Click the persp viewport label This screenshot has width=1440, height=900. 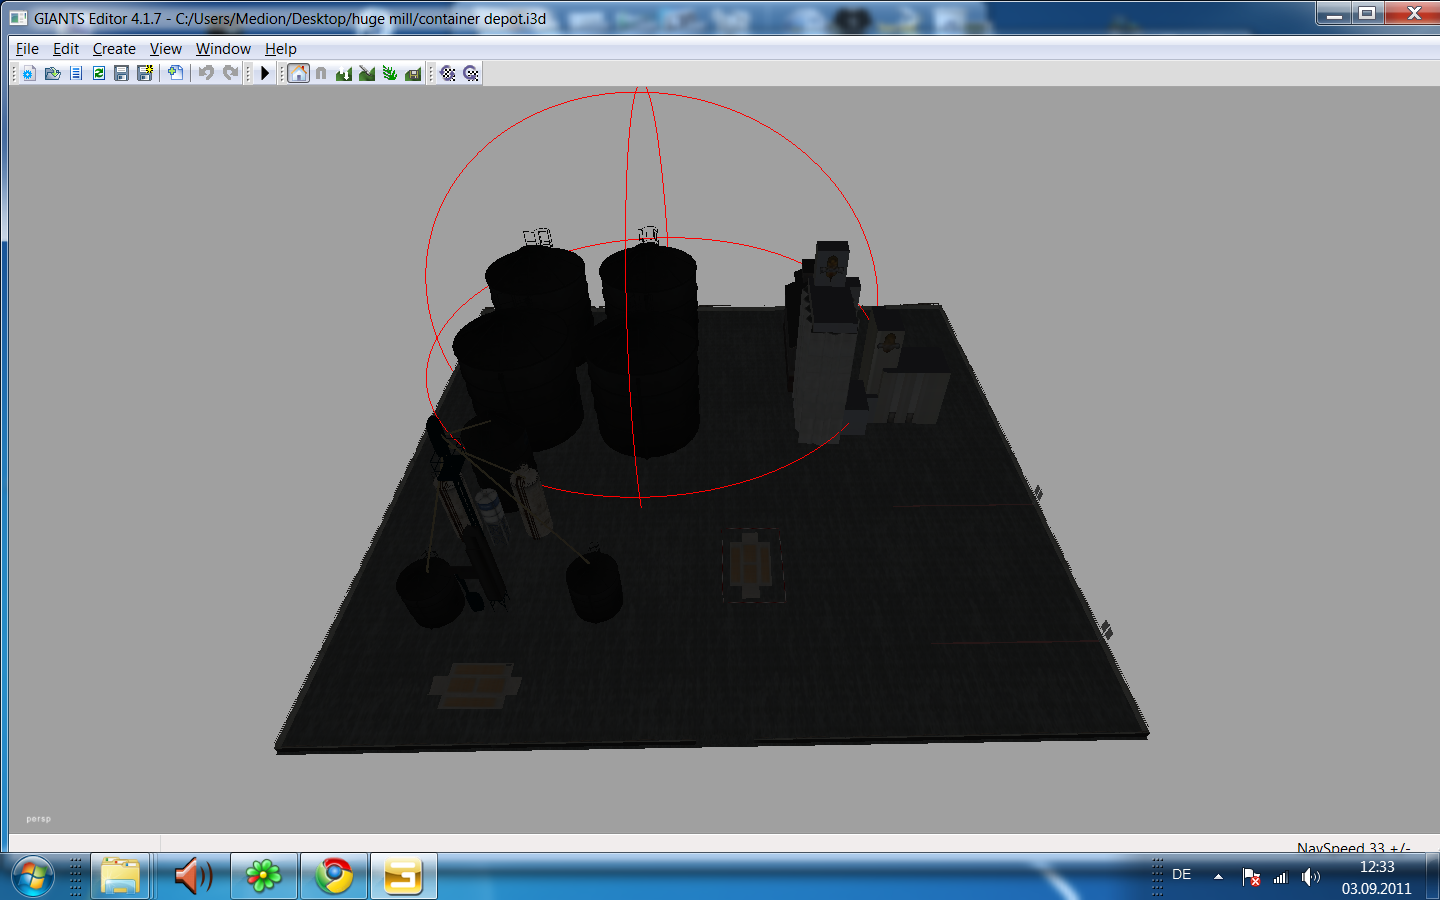[x=38, y=819]
